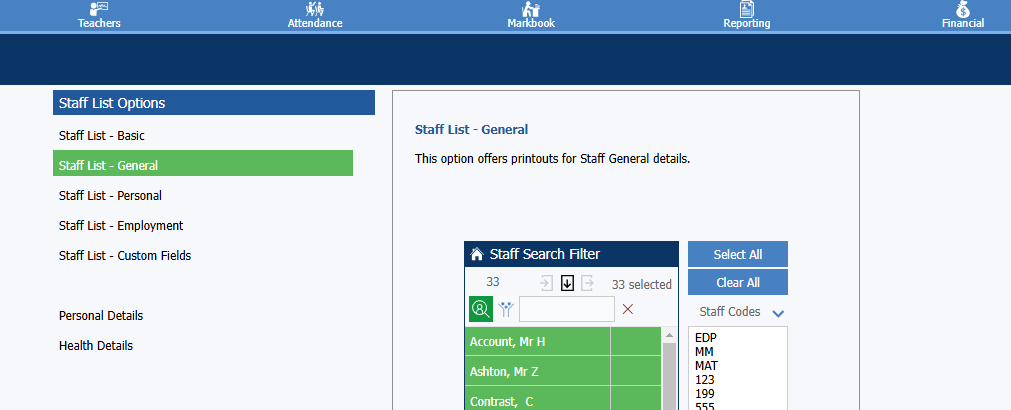Image resolution: width=1011 pixels, height=410 pixels.
Task: Open the Markbook module icon
Action: click(x=531, y=9)
